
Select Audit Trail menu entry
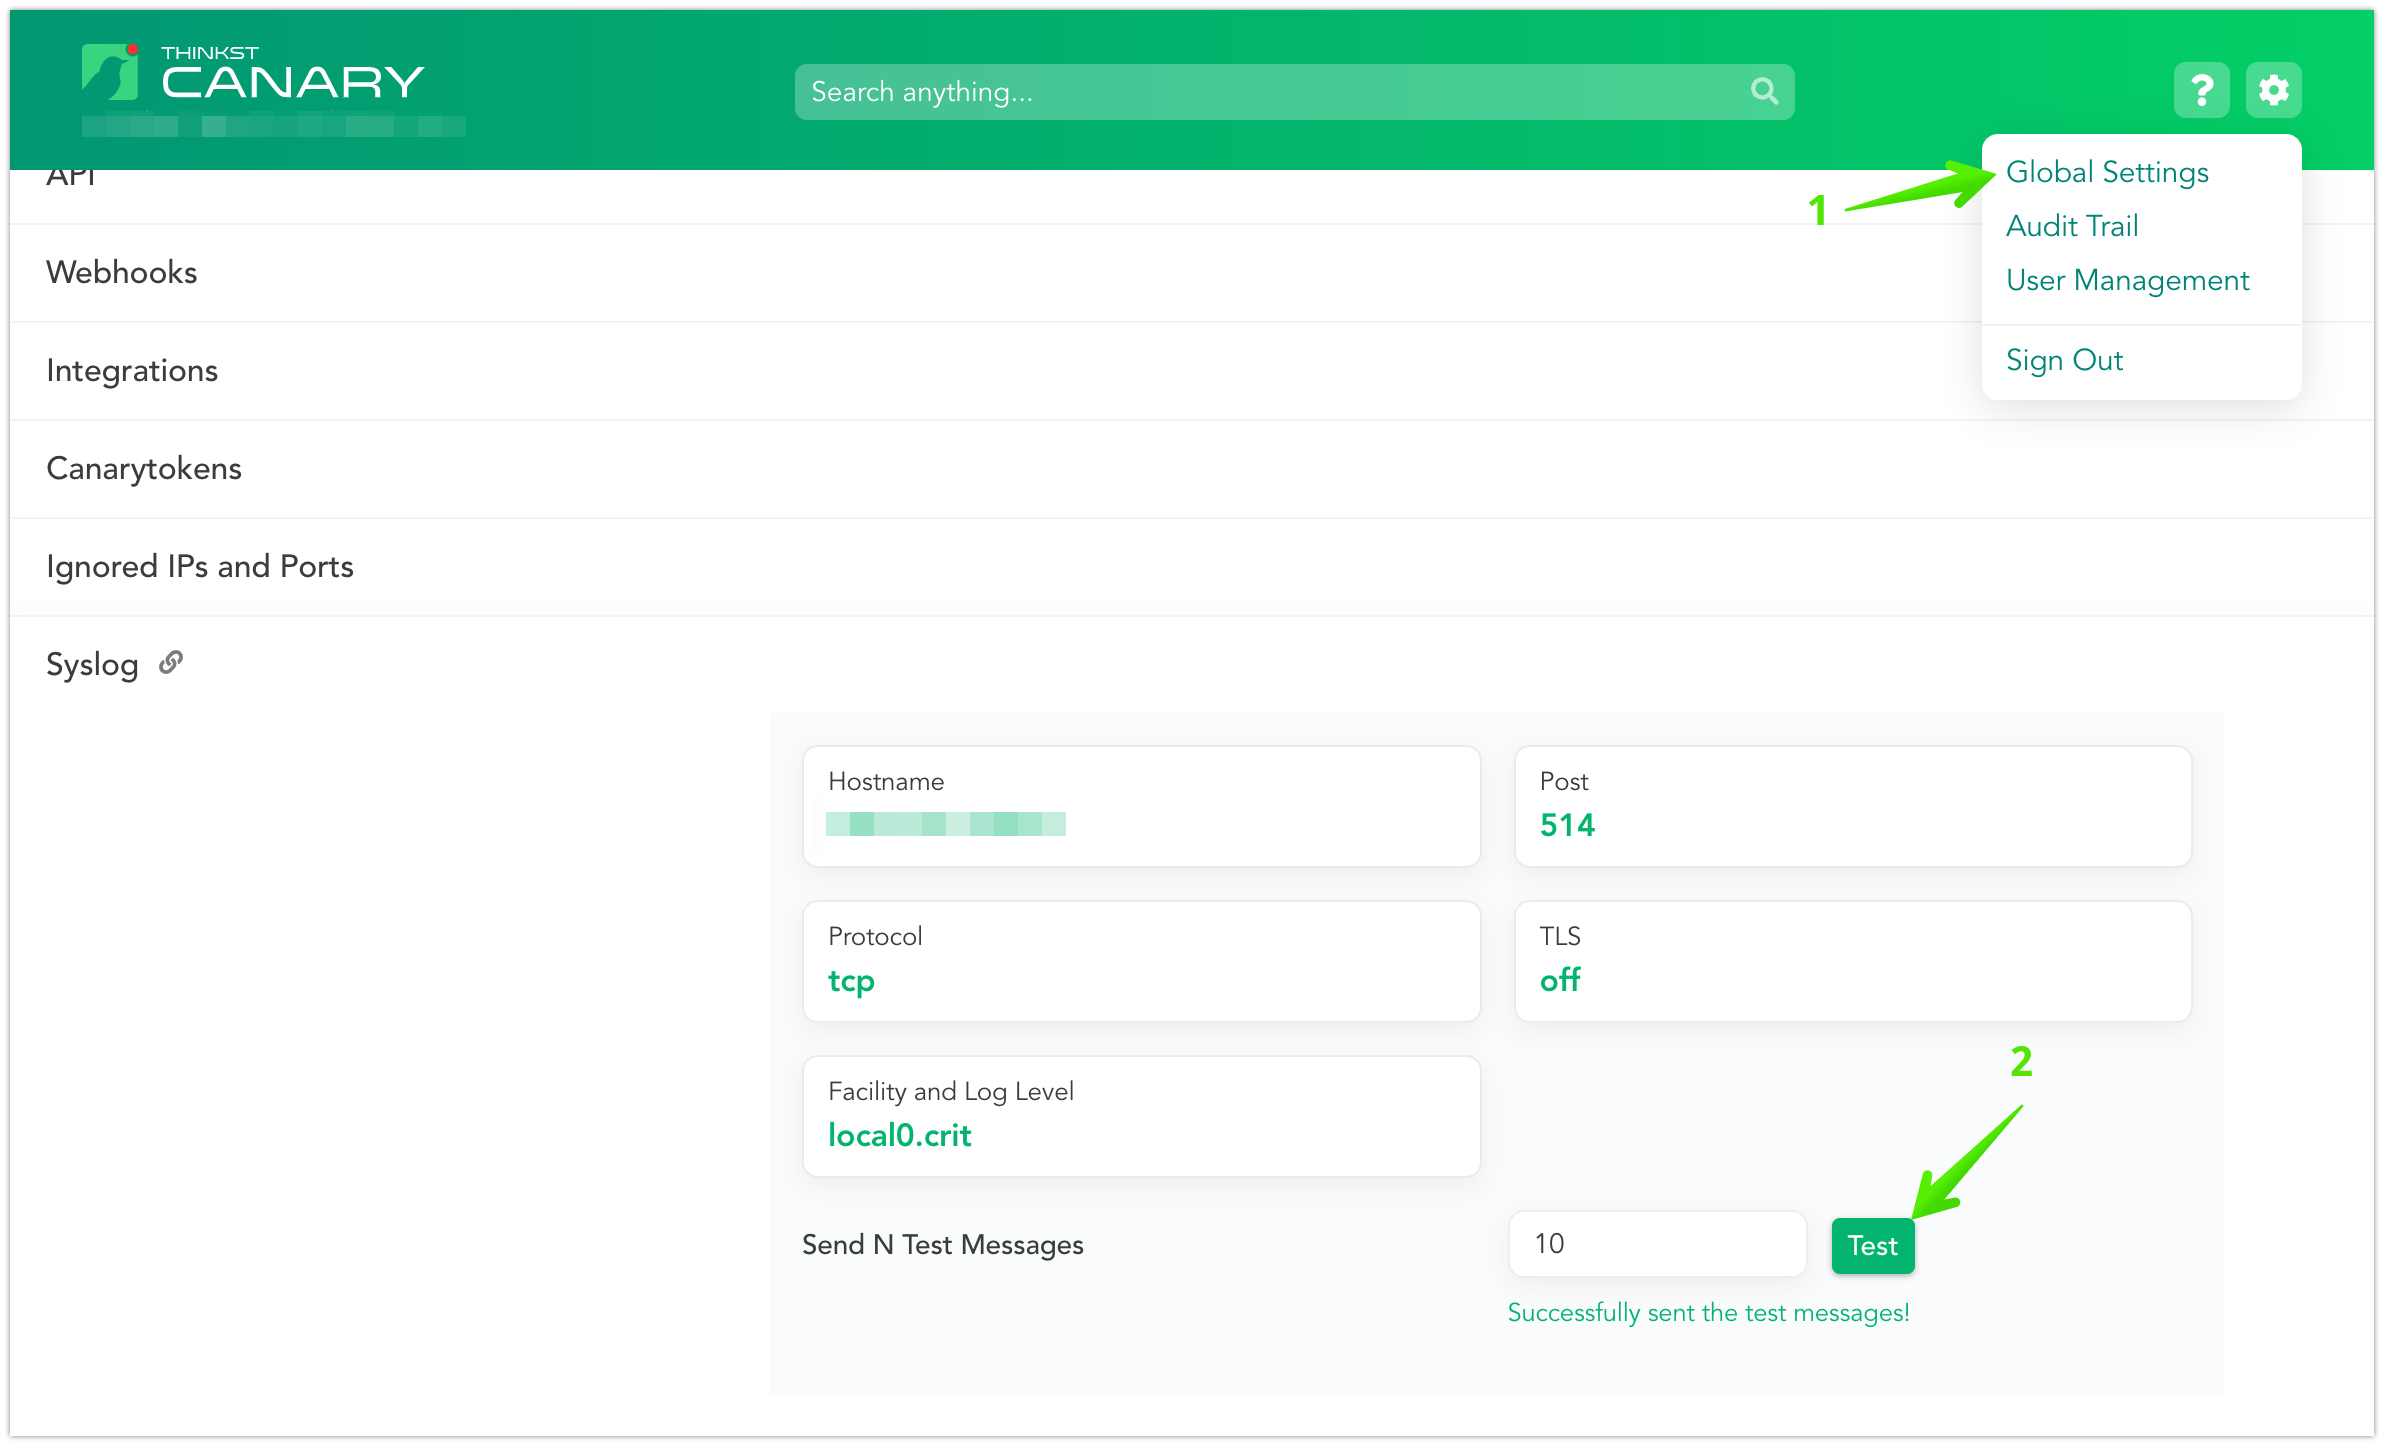point(2072,226)
